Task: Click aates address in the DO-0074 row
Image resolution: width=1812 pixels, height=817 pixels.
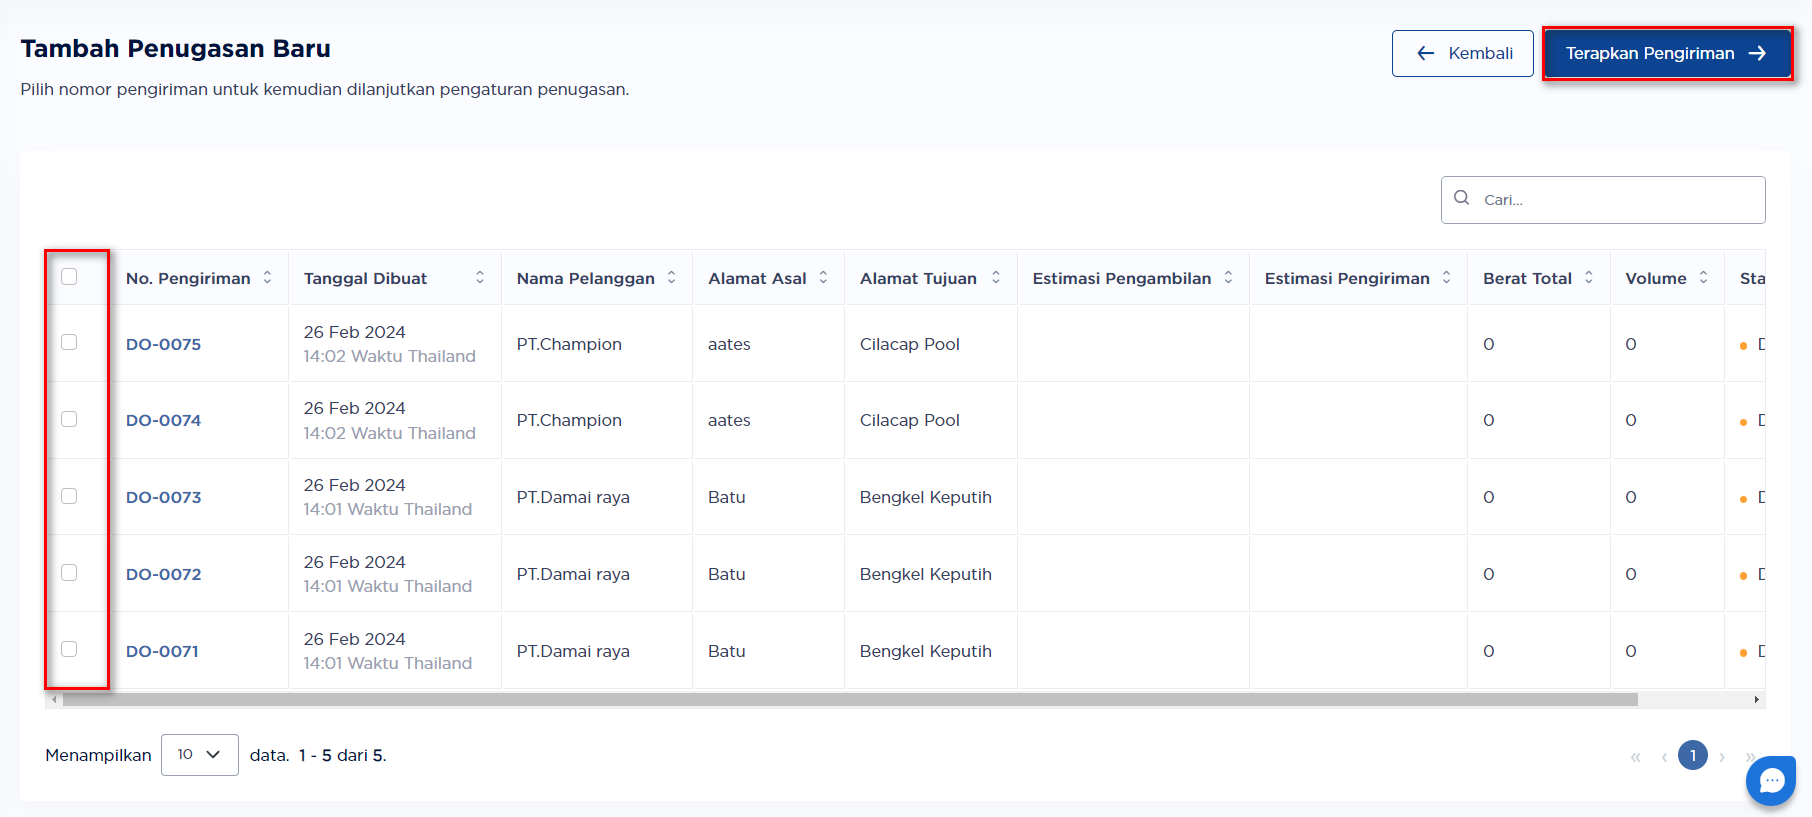Action: click(729, 420)
